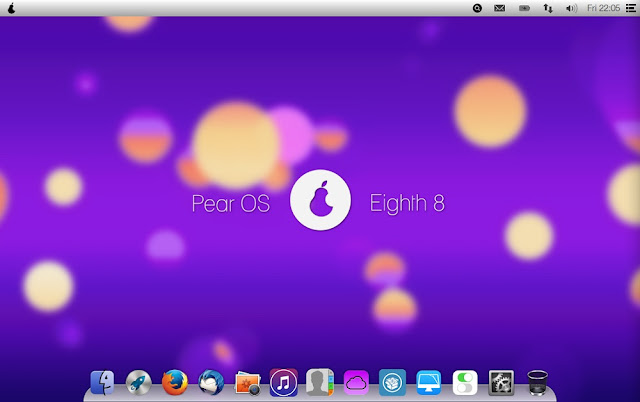
Task: Open the pear logo menu in top bar
Action: (x=11, y=8)
